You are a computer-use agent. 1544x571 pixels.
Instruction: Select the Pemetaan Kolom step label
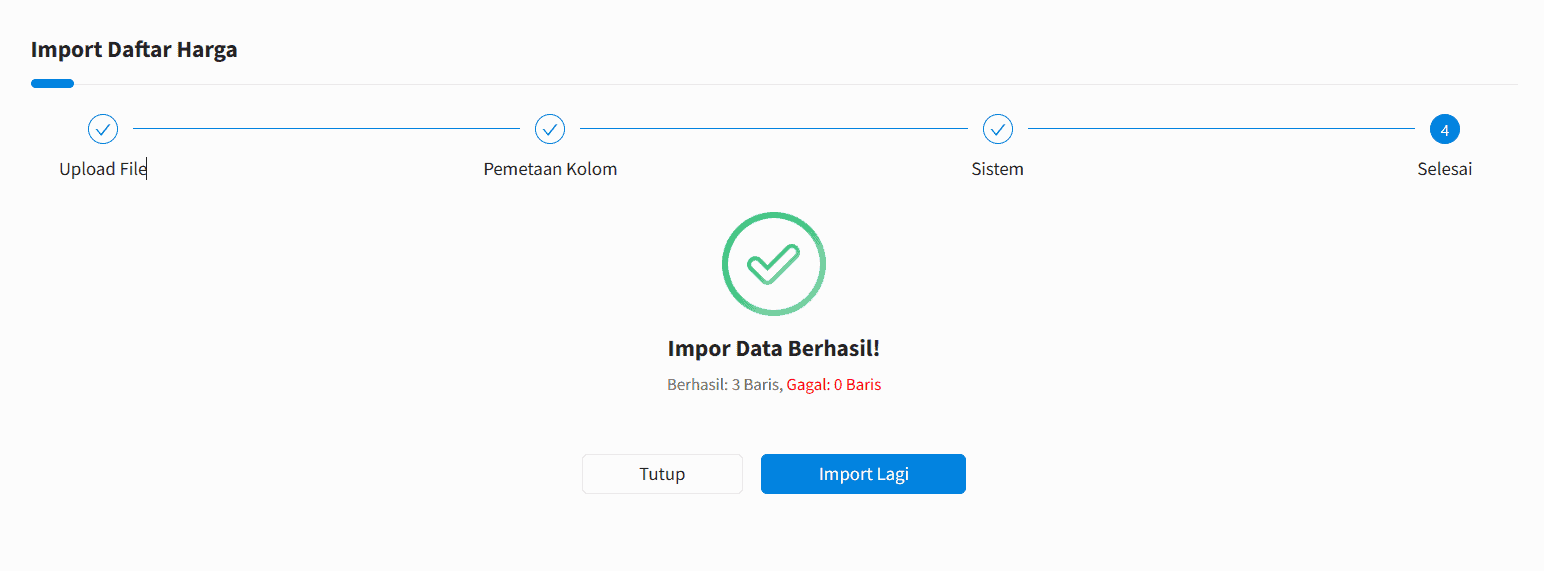(550, 169)
